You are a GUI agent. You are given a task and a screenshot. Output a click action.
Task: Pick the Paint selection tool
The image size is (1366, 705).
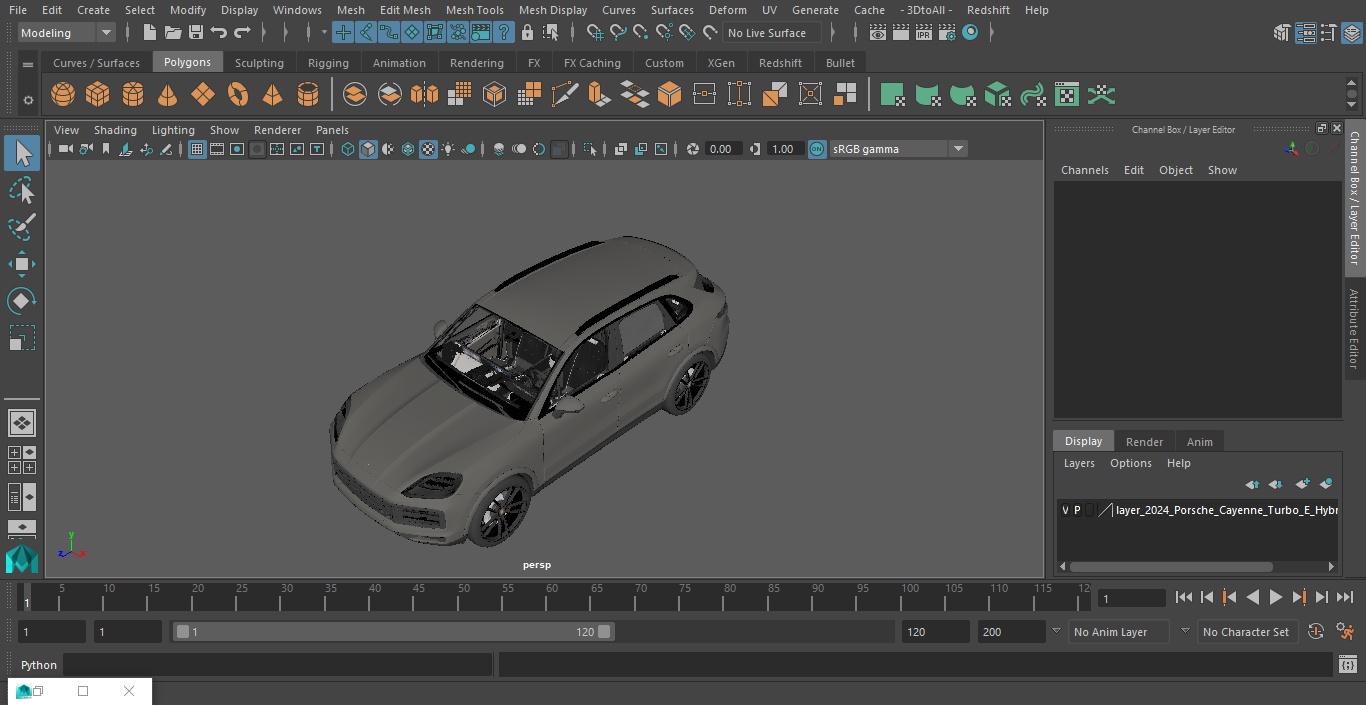21,227
